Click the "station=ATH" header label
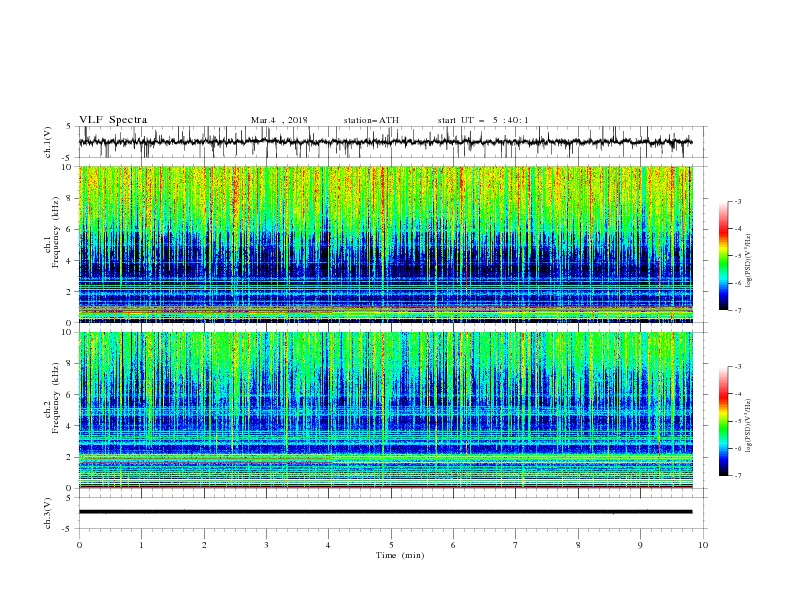The height and width of the screenshot is (612, 792). (x=371, y=120)
